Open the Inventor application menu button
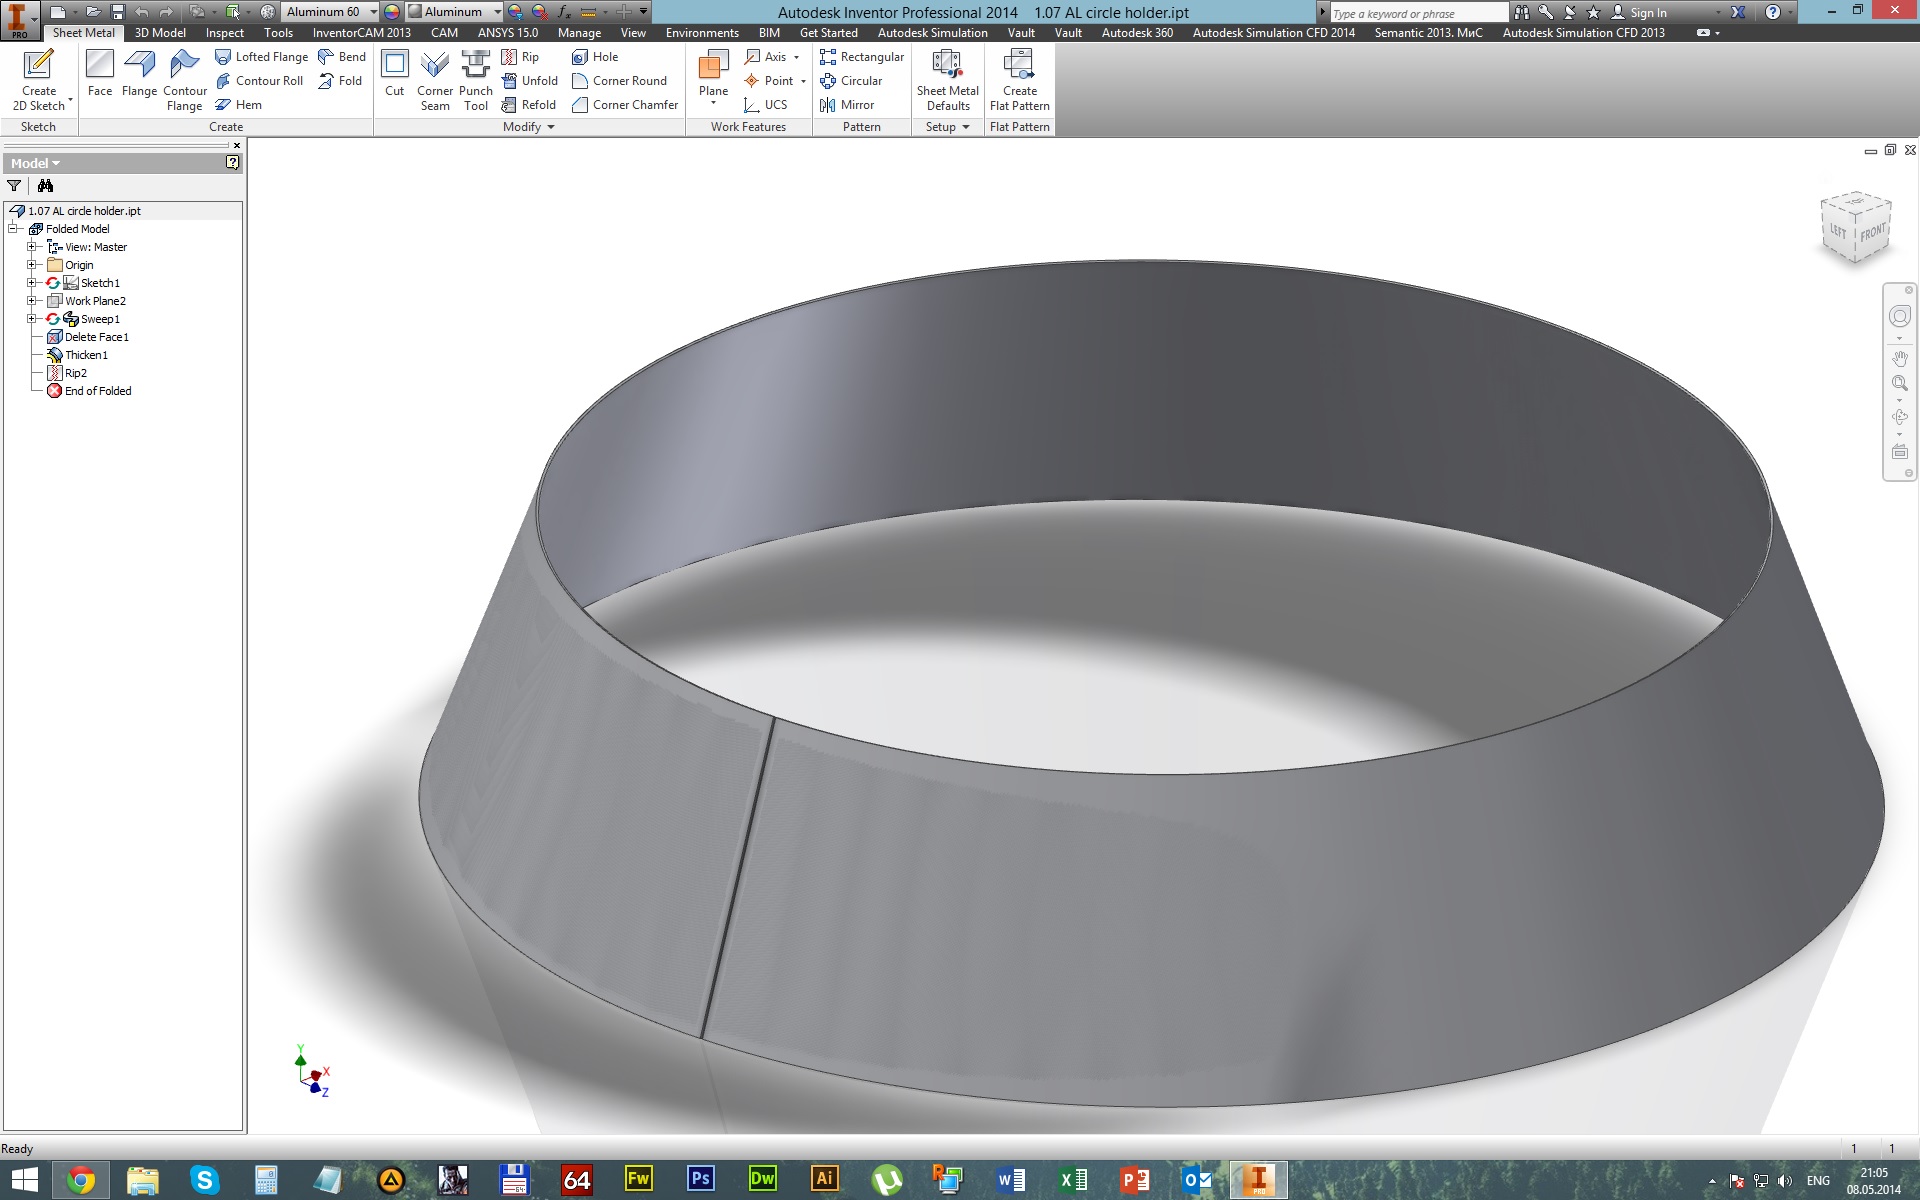Image resolution: width=1920 pixels, height=1200 pixels. (x=19, y=20)
